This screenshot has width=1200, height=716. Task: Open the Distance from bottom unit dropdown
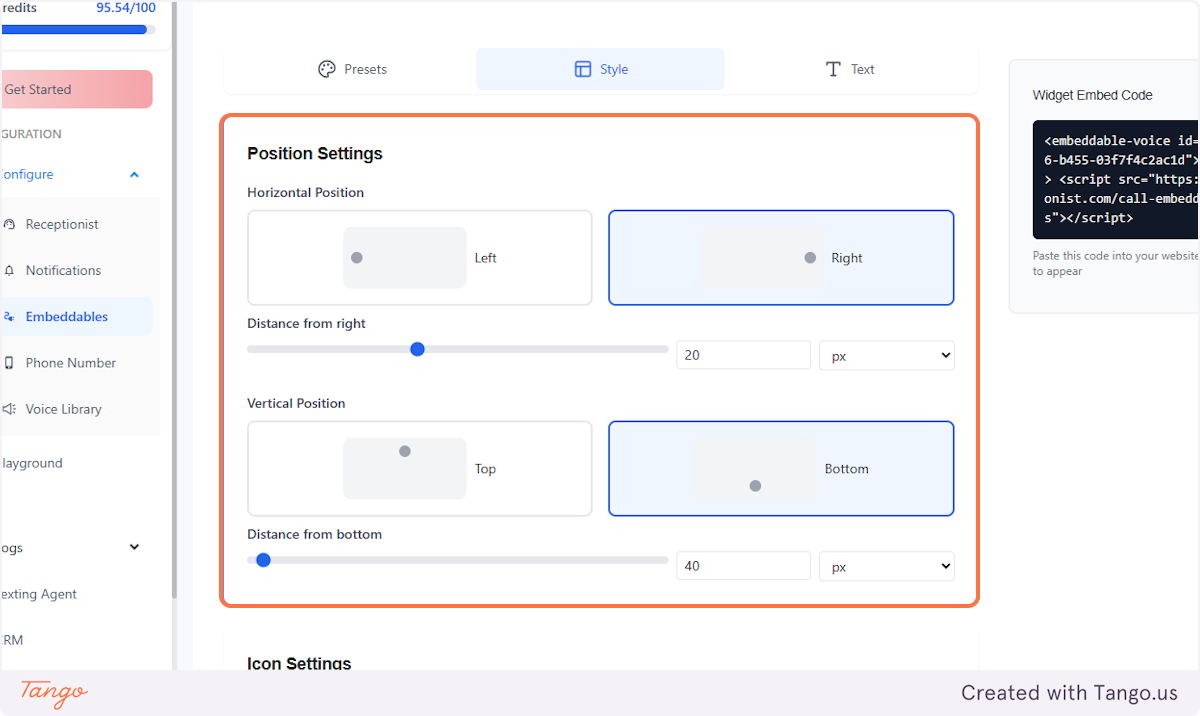(886, 566)
